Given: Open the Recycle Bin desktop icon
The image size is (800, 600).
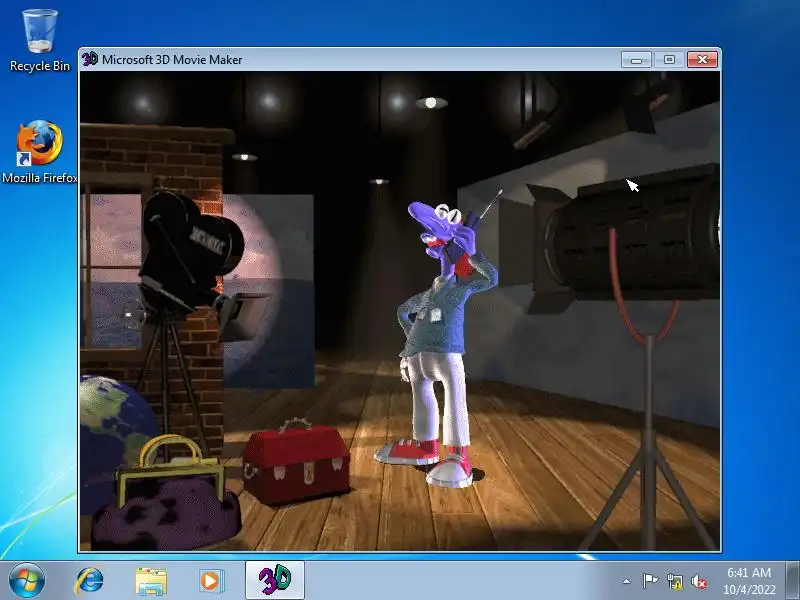Looking at the screenshot, I should coord(39,41).
